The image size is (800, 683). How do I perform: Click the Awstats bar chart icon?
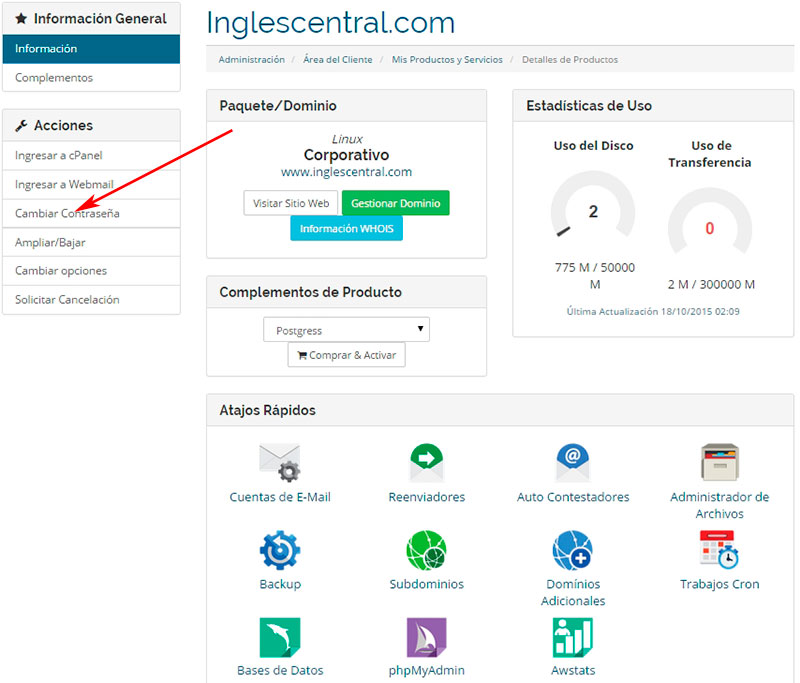572,637
